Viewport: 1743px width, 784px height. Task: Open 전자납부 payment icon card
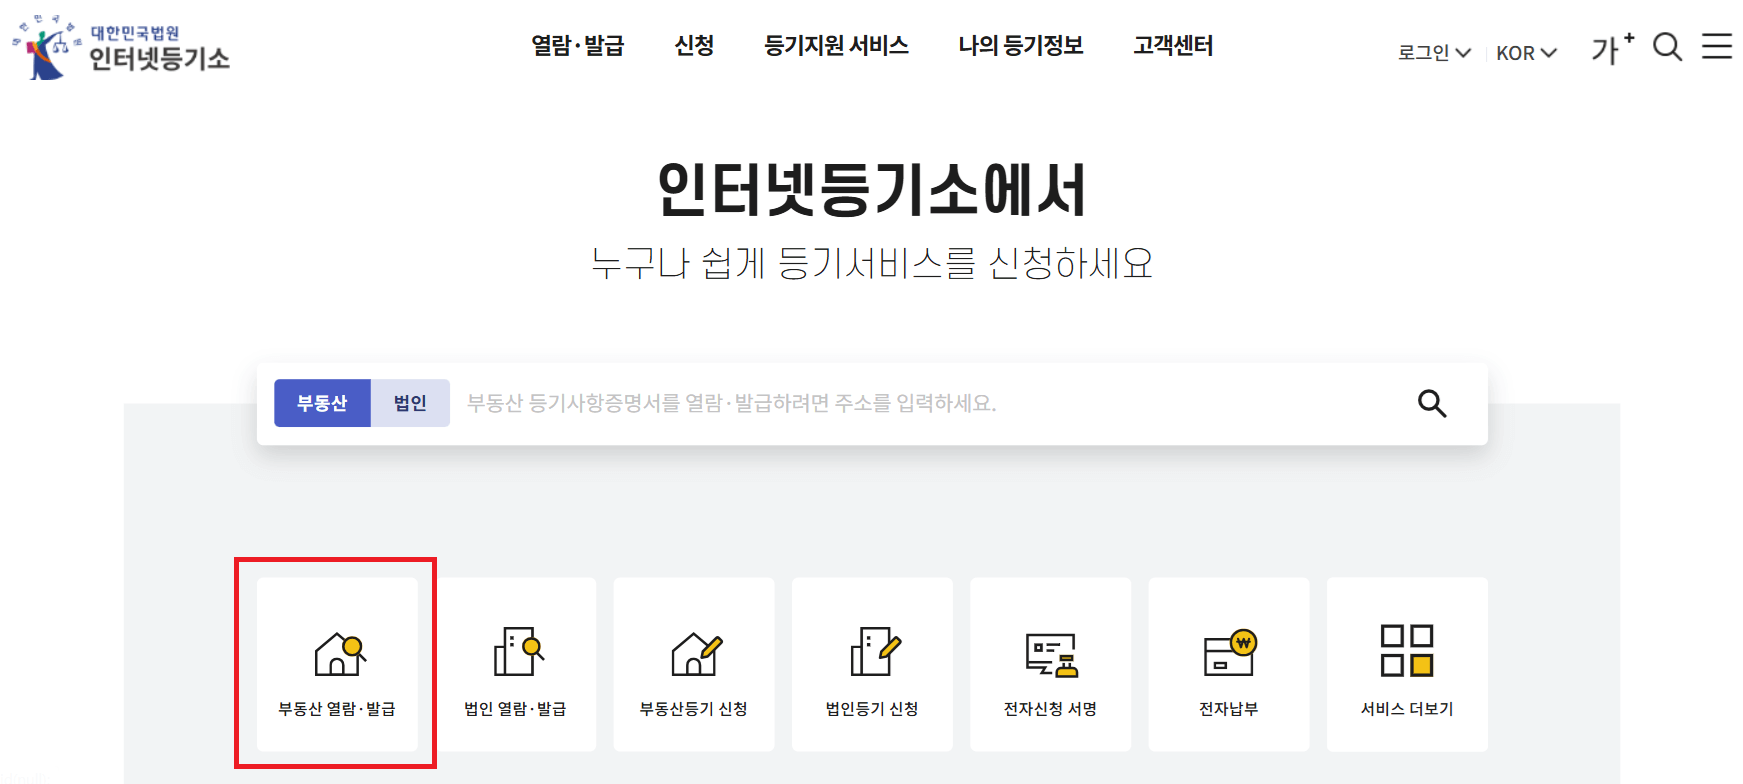(1229, 664)
